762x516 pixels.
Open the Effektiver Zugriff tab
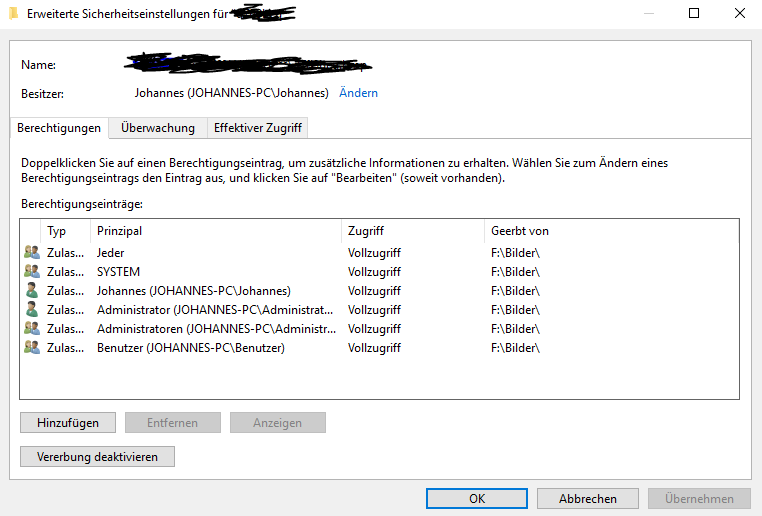click(258, 128)
